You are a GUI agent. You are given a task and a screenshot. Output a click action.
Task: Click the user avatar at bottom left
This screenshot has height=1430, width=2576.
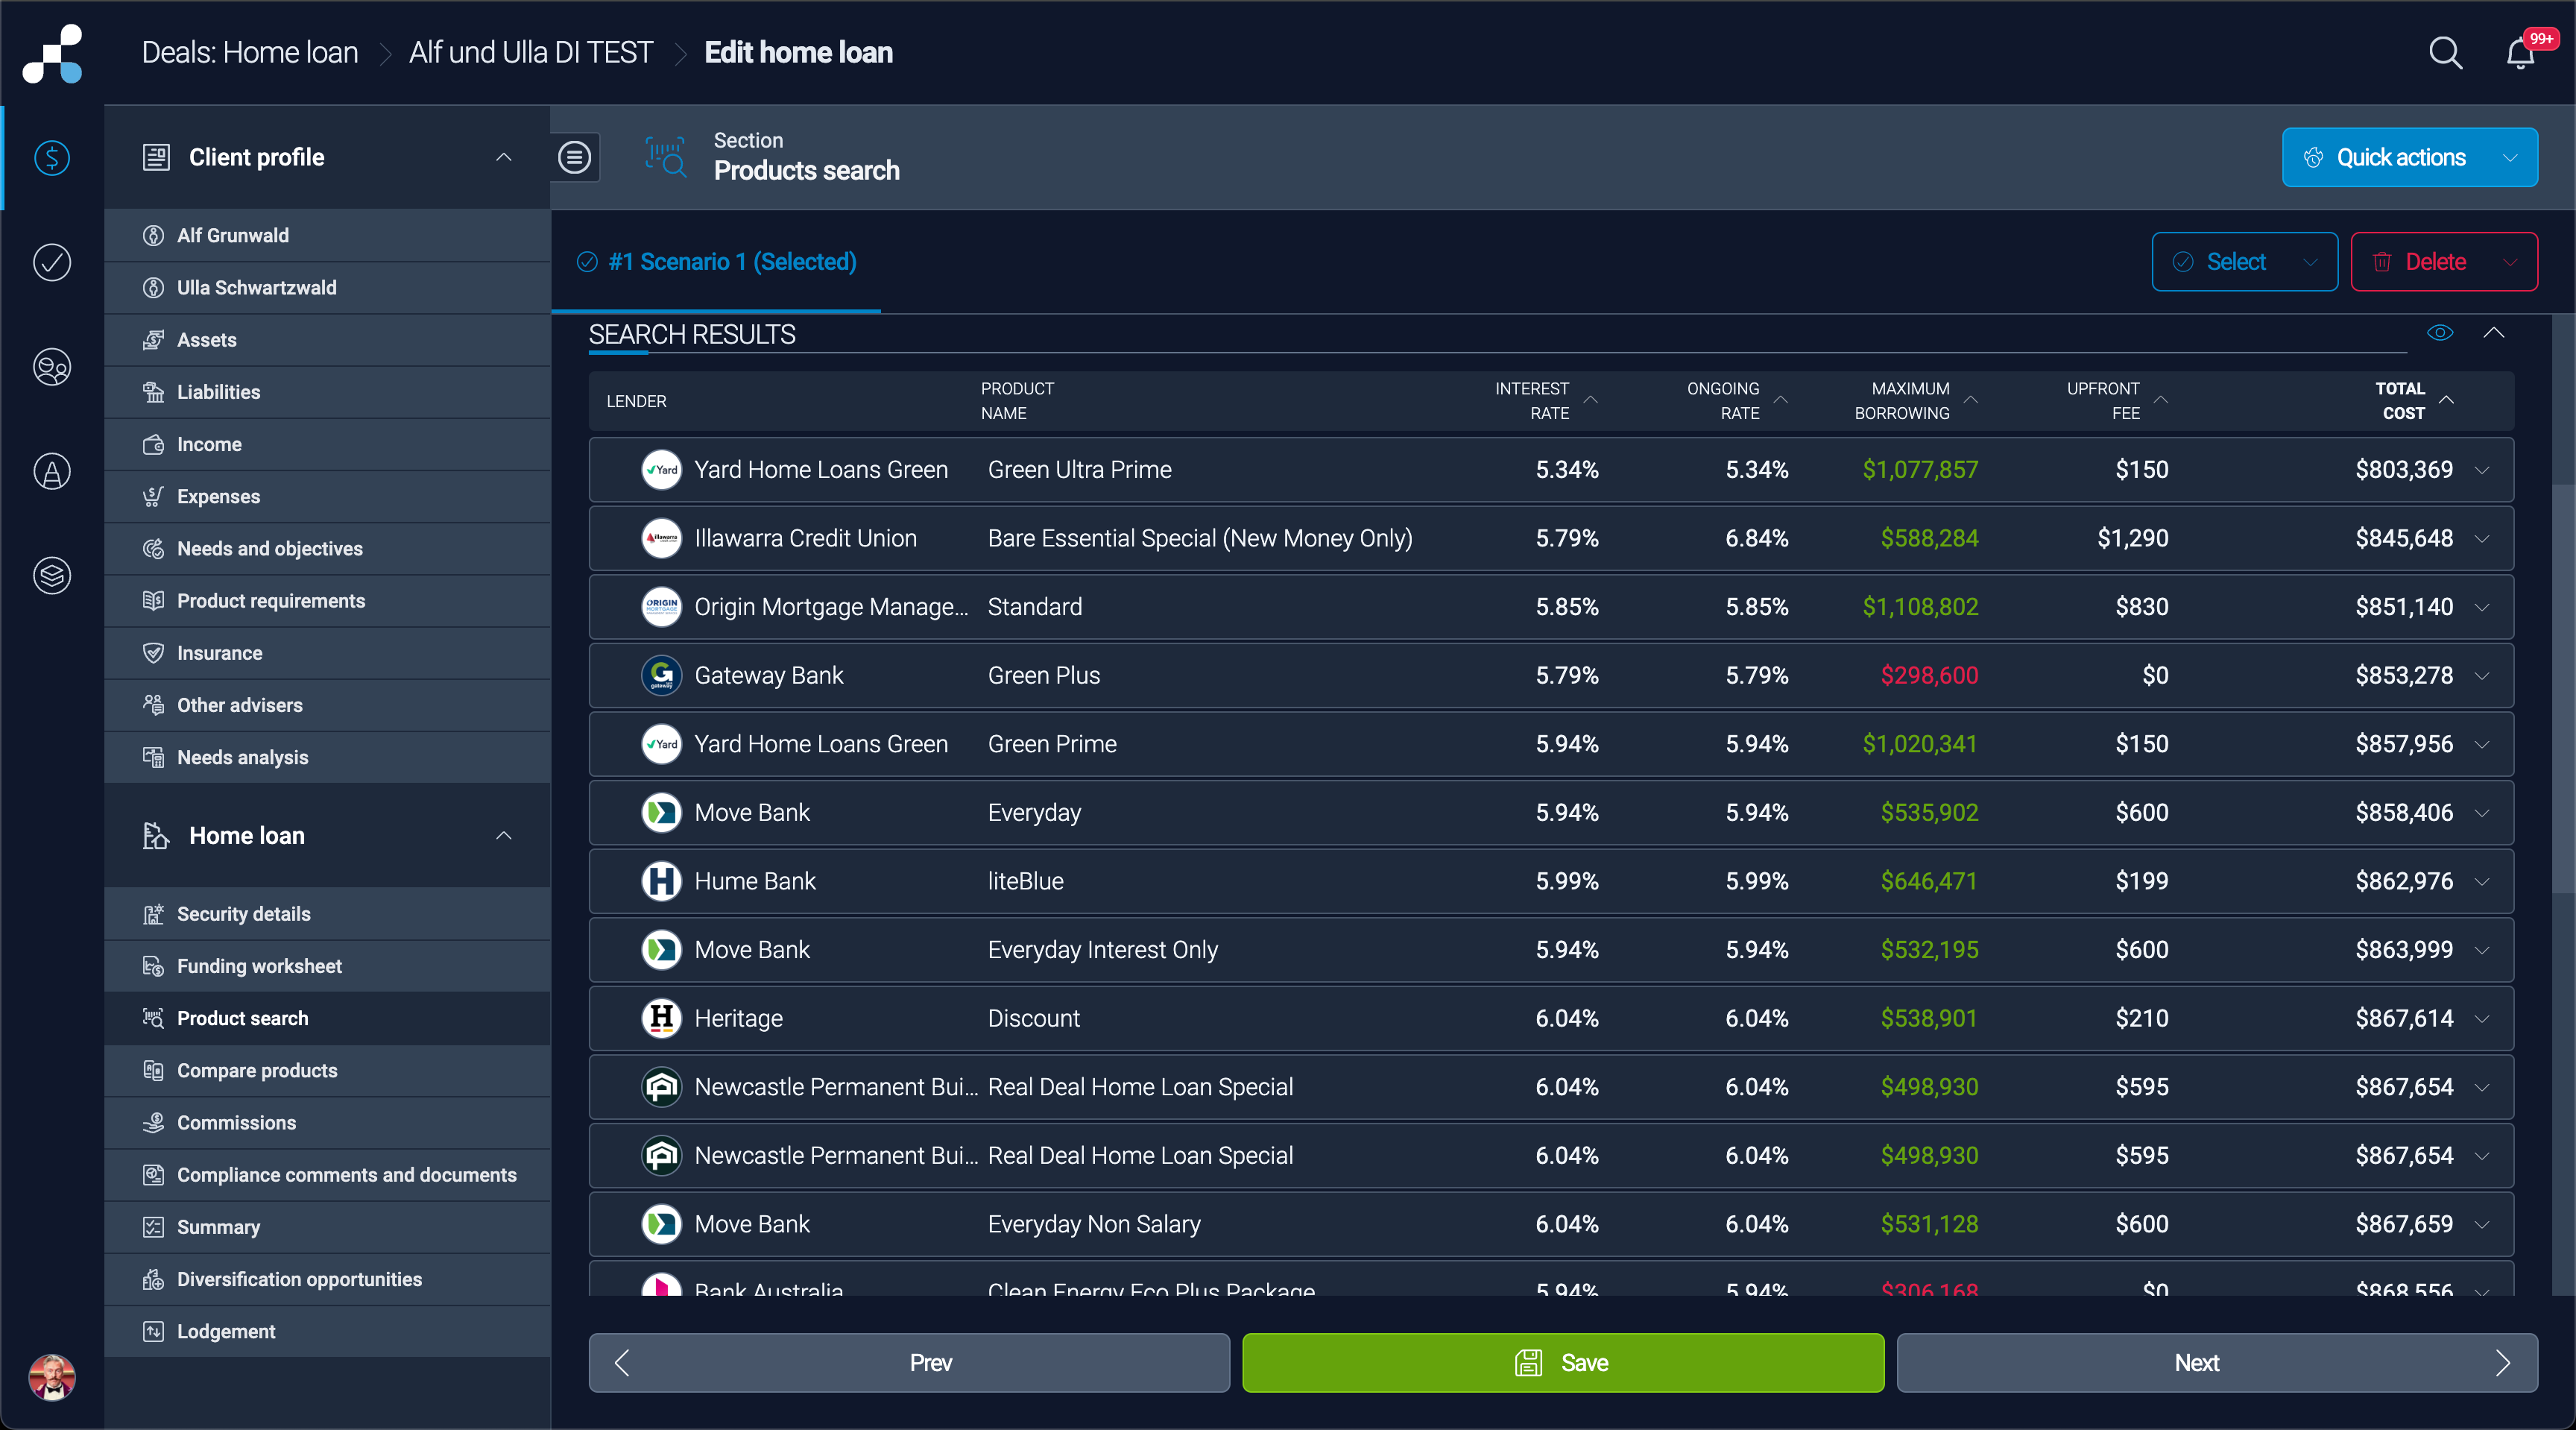point(52,1377)
